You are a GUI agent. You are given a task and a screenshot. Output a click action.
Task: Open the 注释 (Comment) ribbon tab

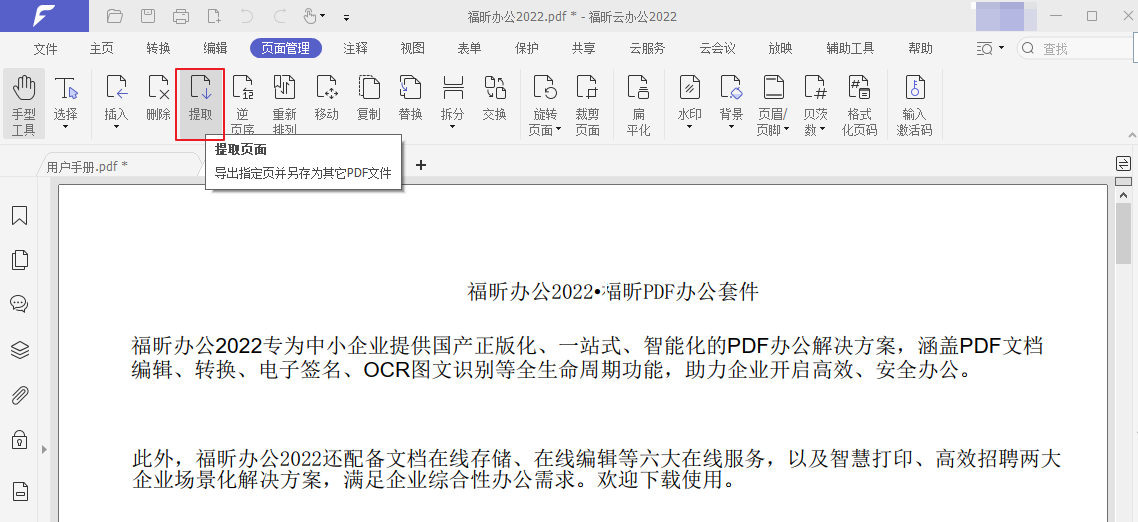355,48
